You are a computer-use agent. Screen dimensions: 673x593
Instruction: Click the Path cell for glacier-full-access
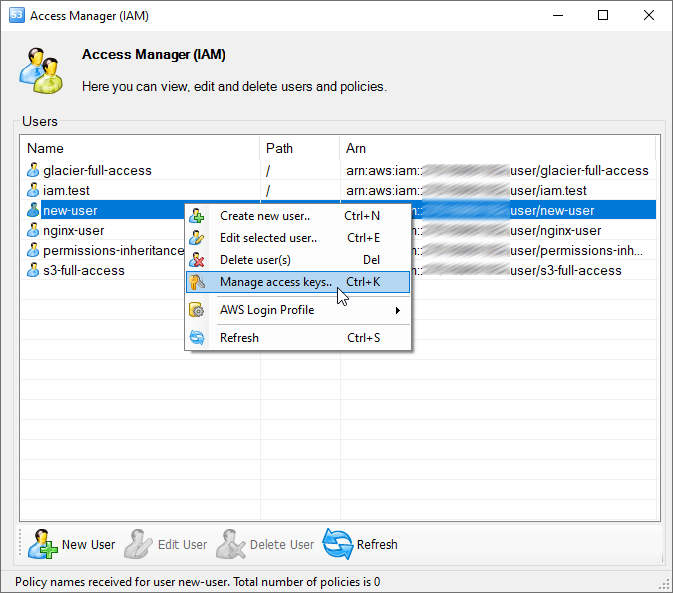(300, 170)
